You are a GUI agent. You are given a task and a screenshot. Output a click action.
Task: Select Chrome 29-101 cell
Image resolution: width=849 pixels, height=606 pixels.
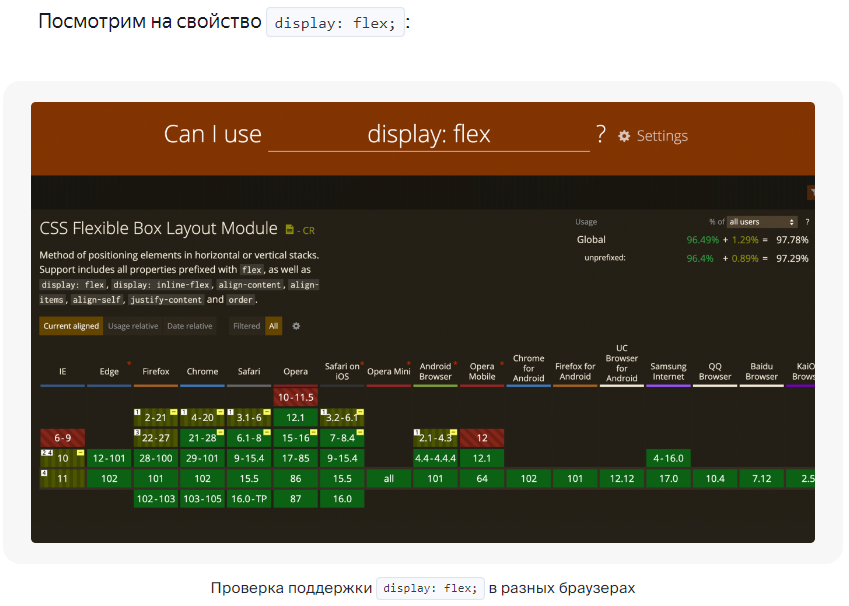pos(203,458)
